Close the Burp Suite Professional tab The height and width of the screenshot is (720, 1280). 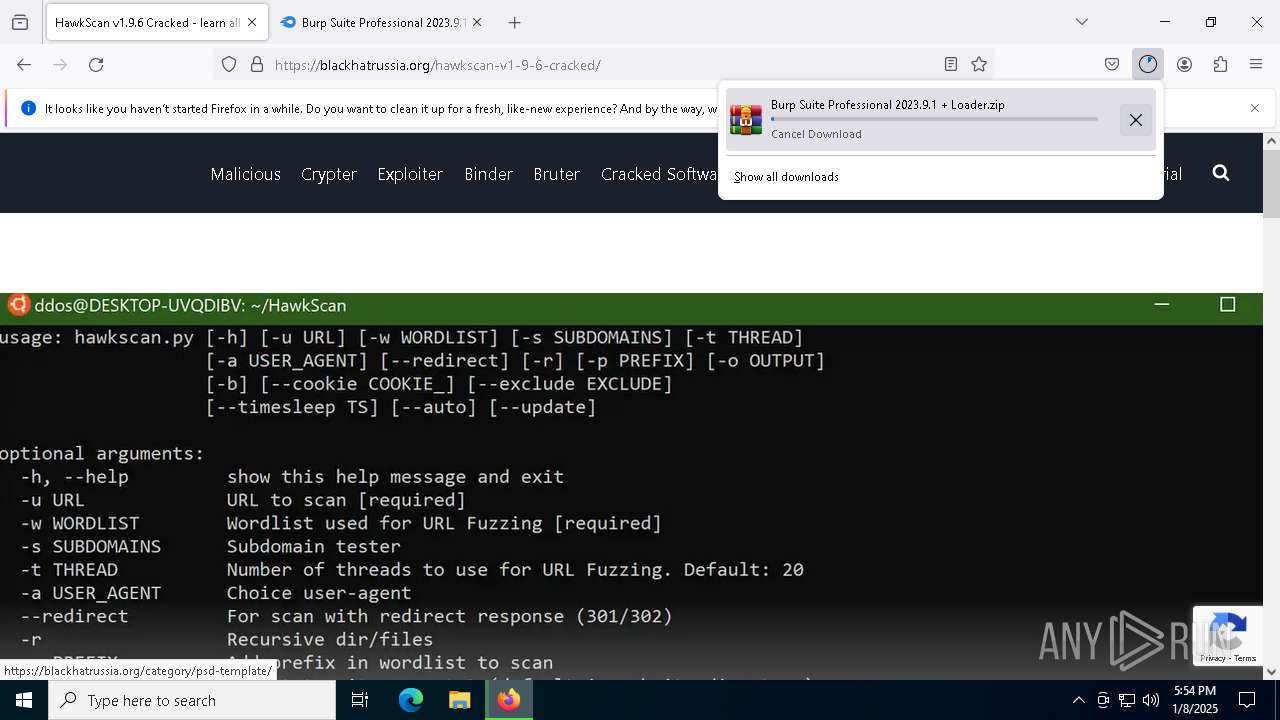[x=477, y=22]
